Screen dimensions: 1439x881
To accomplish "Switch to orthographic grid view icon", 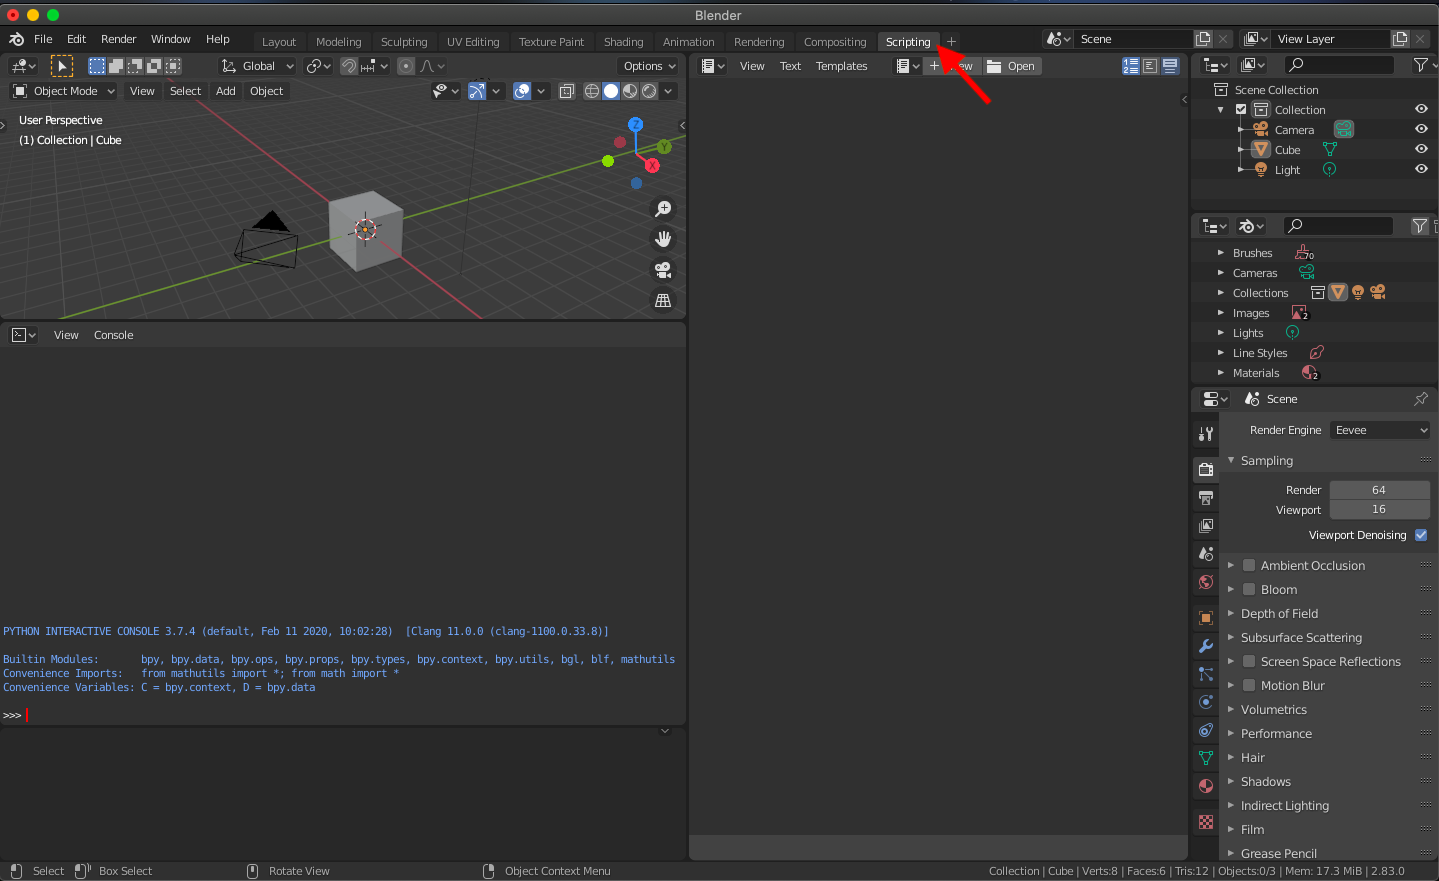I will [x=662, y=300].
